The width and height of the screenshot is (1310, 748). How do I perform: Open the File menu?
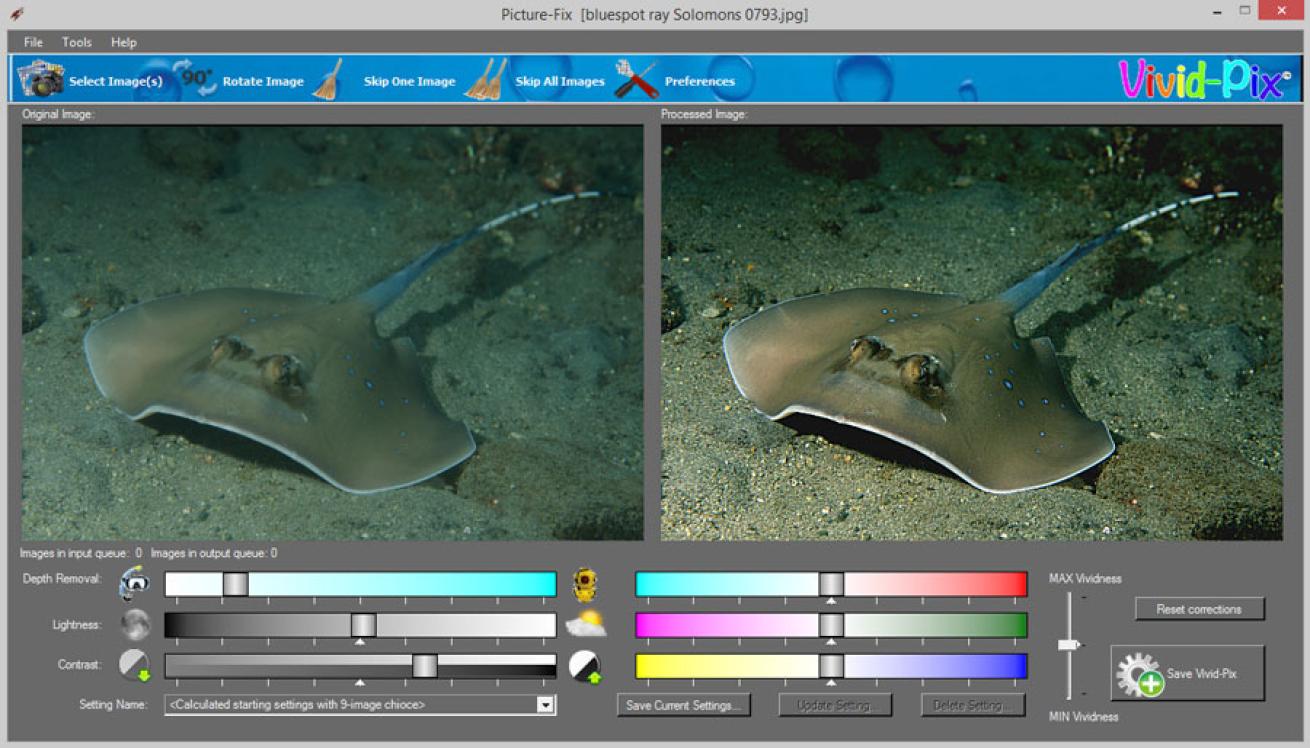point(33,42)
